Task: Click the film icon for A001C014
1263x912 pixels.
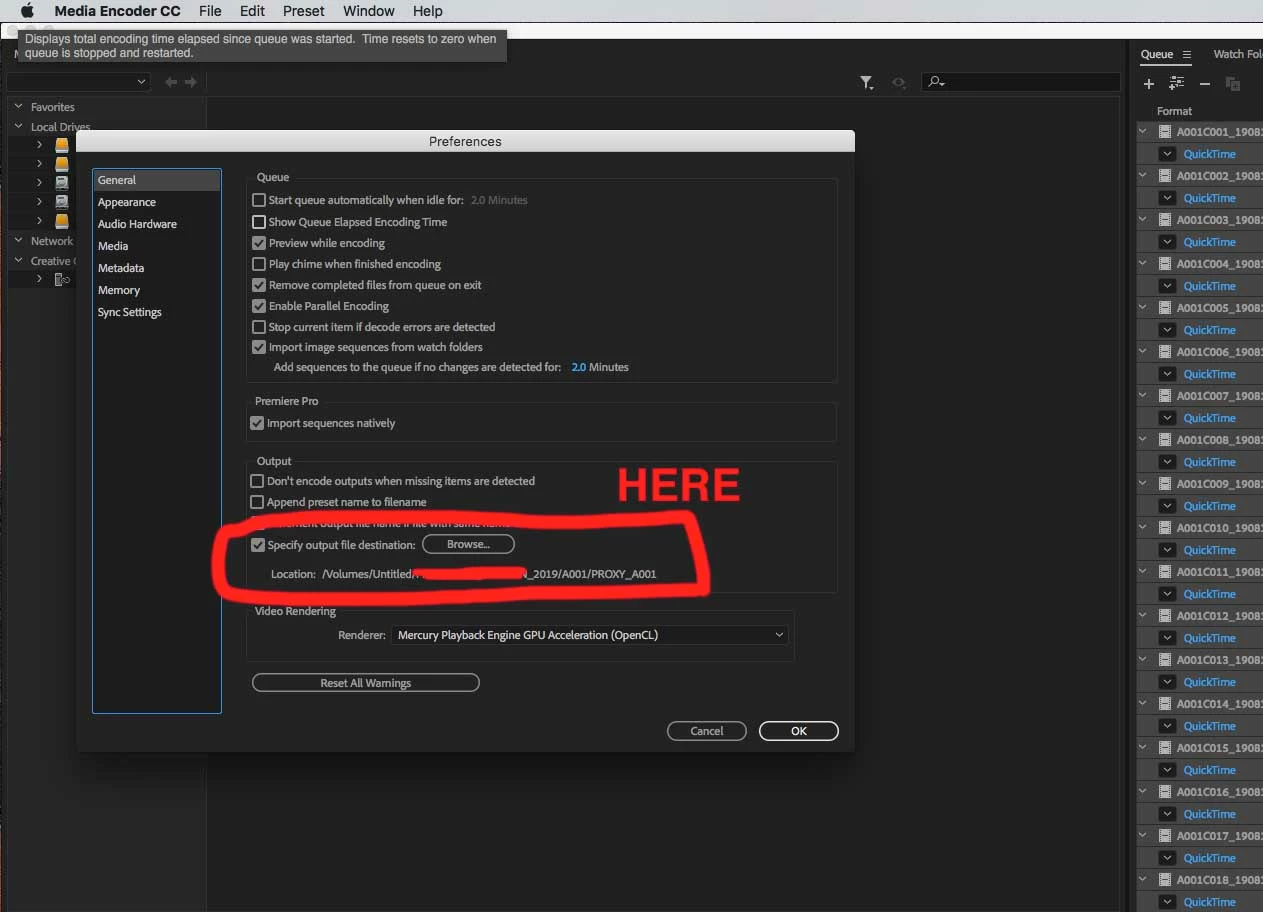Action: pyautogui.click(x=1165, y=703)
